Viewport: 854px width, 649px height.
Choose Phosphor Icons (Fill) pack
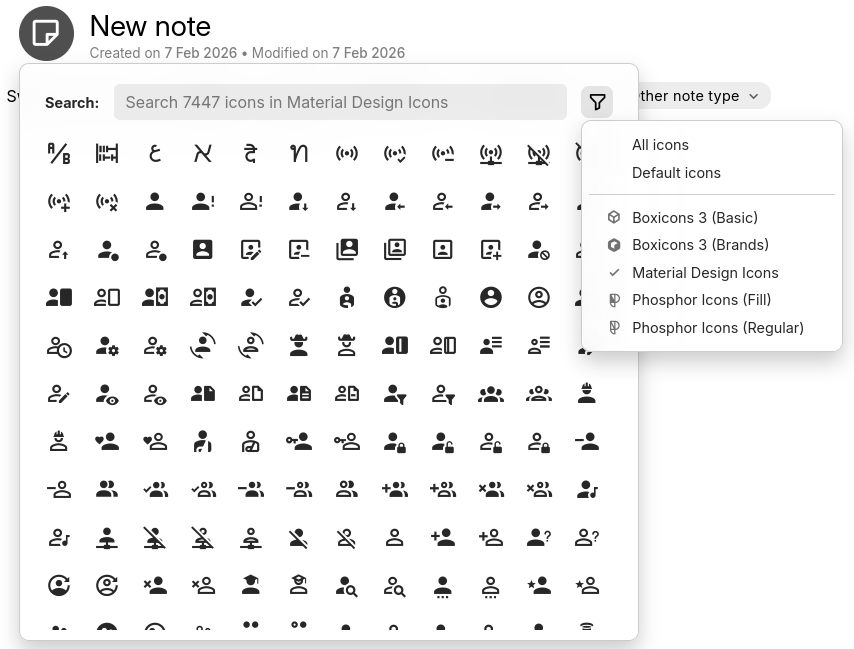(x=701, y=300)
